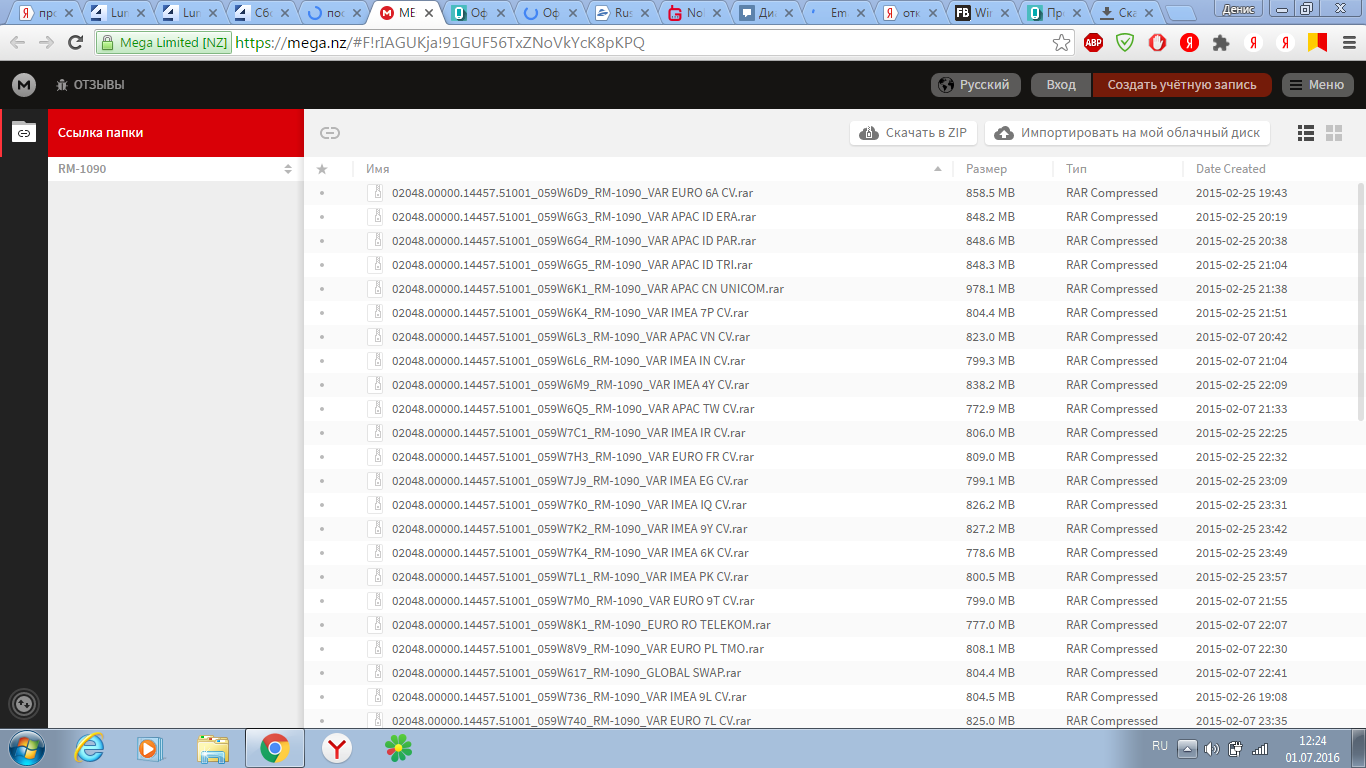Switch to grid thumbnail view
The height and width of the screenshot is (768, 1366).
[1333, 133]
